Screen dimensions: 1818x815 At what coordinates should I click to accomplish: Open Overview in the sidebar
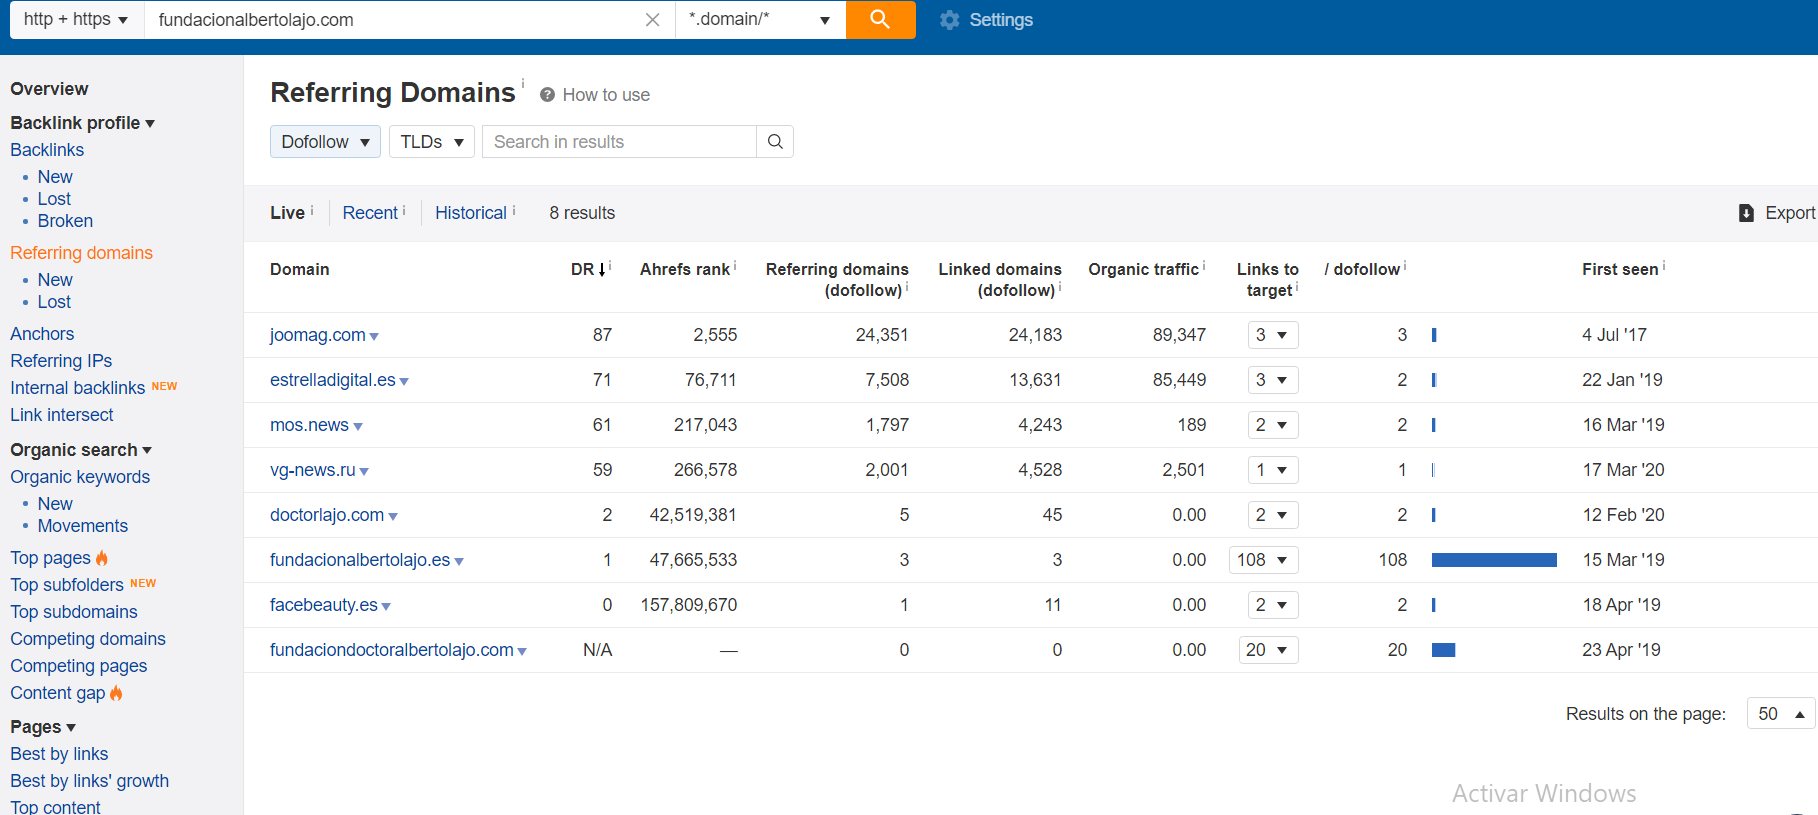[49, 89]
